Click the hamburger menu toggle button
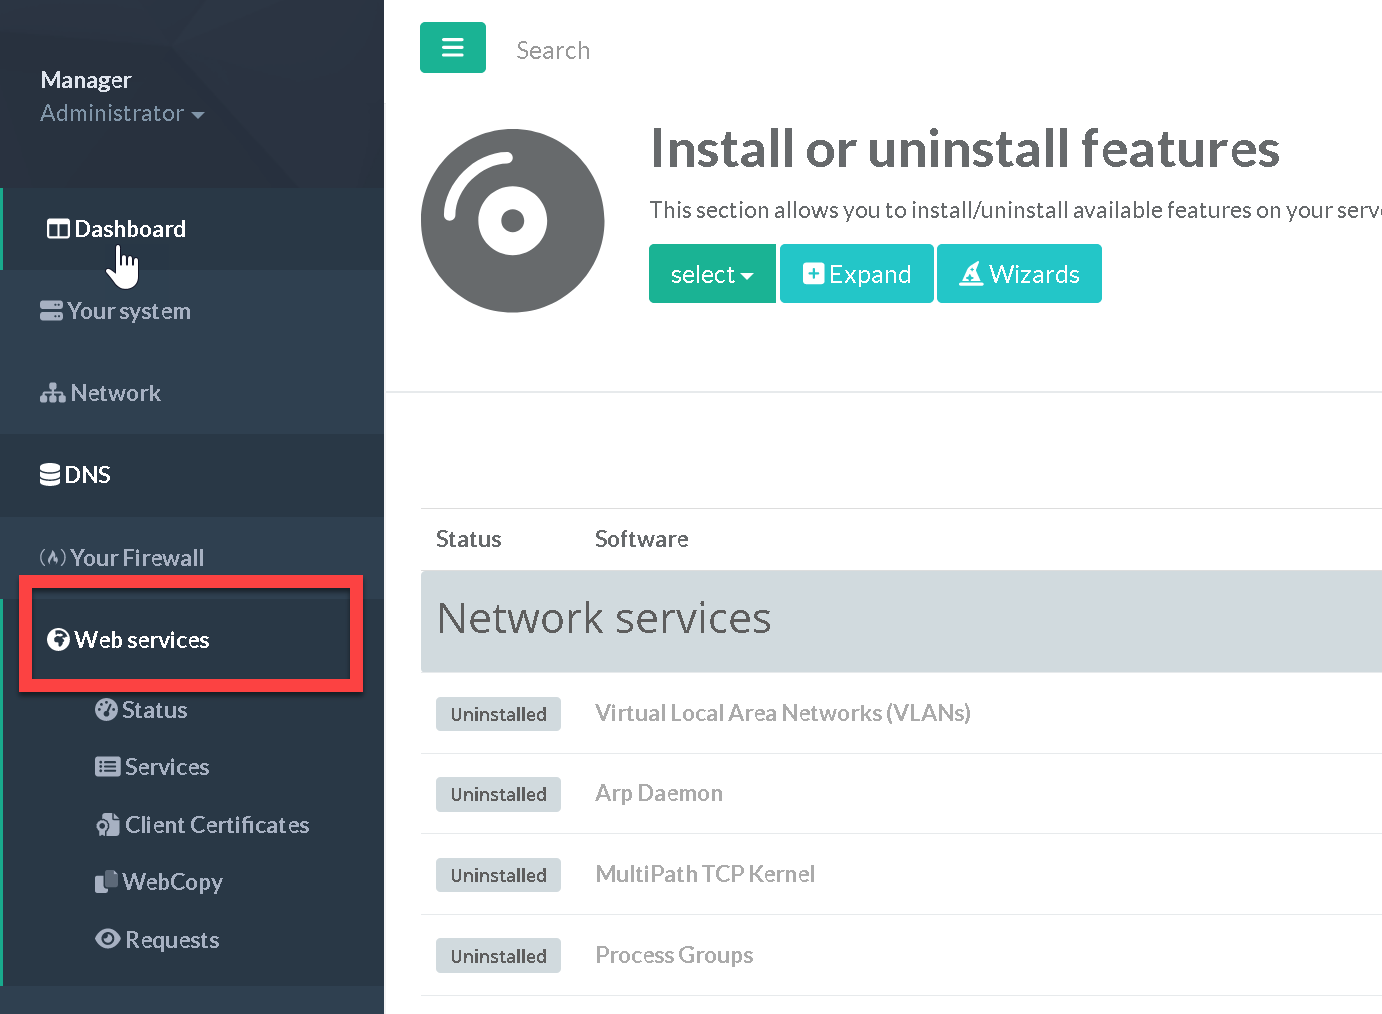Viewport: 1382px width, 1014px height. 452,48
